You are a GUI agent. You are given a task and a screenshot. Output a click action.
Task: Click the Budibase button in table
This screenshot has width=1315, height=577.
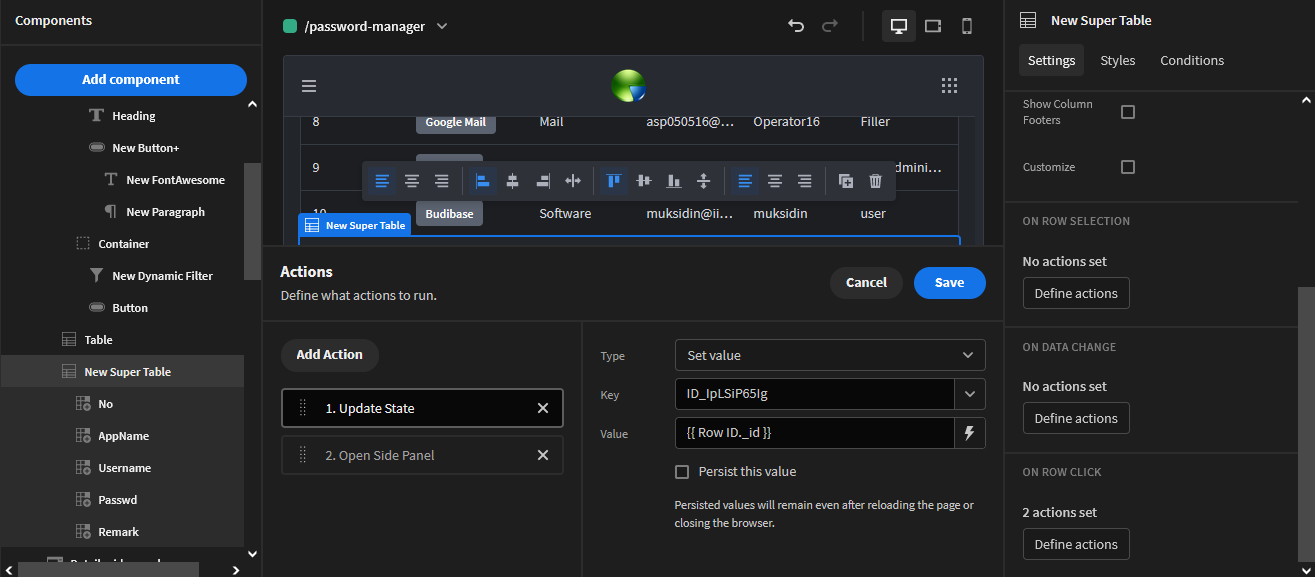(x=449, y=214)
